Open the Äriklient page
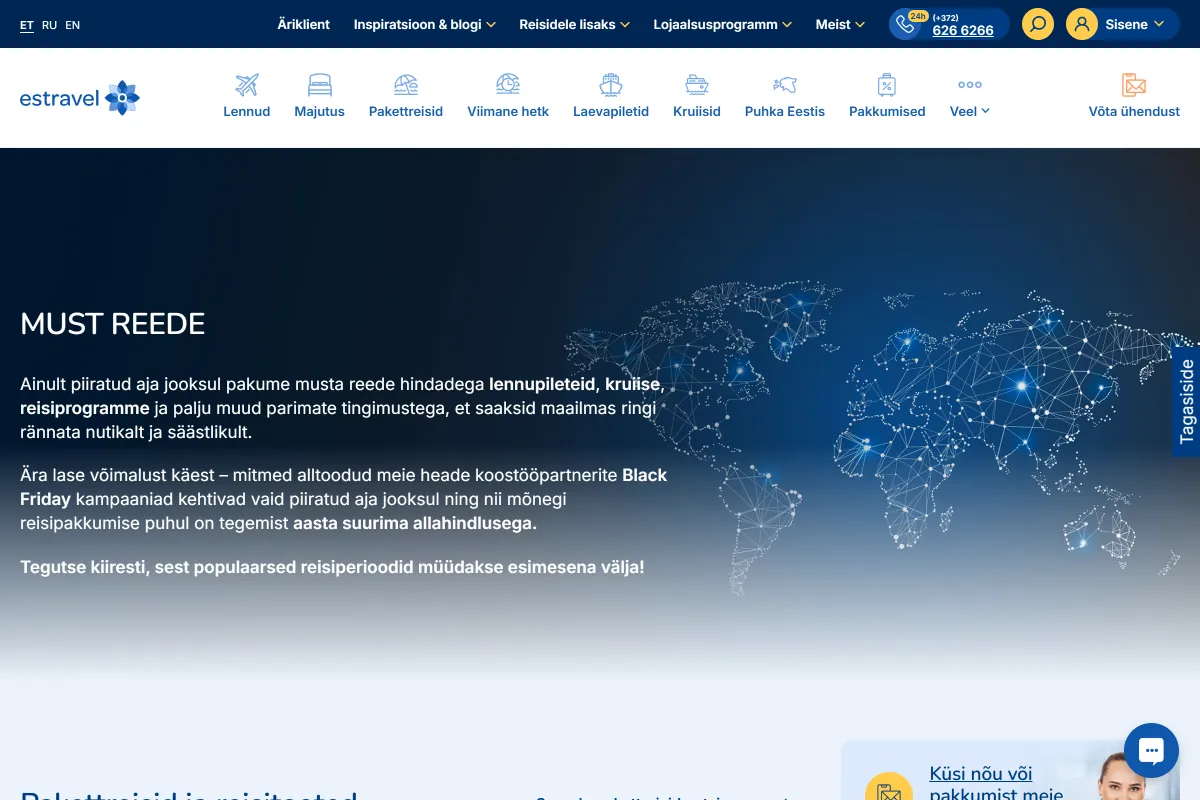 click(304, 24)
